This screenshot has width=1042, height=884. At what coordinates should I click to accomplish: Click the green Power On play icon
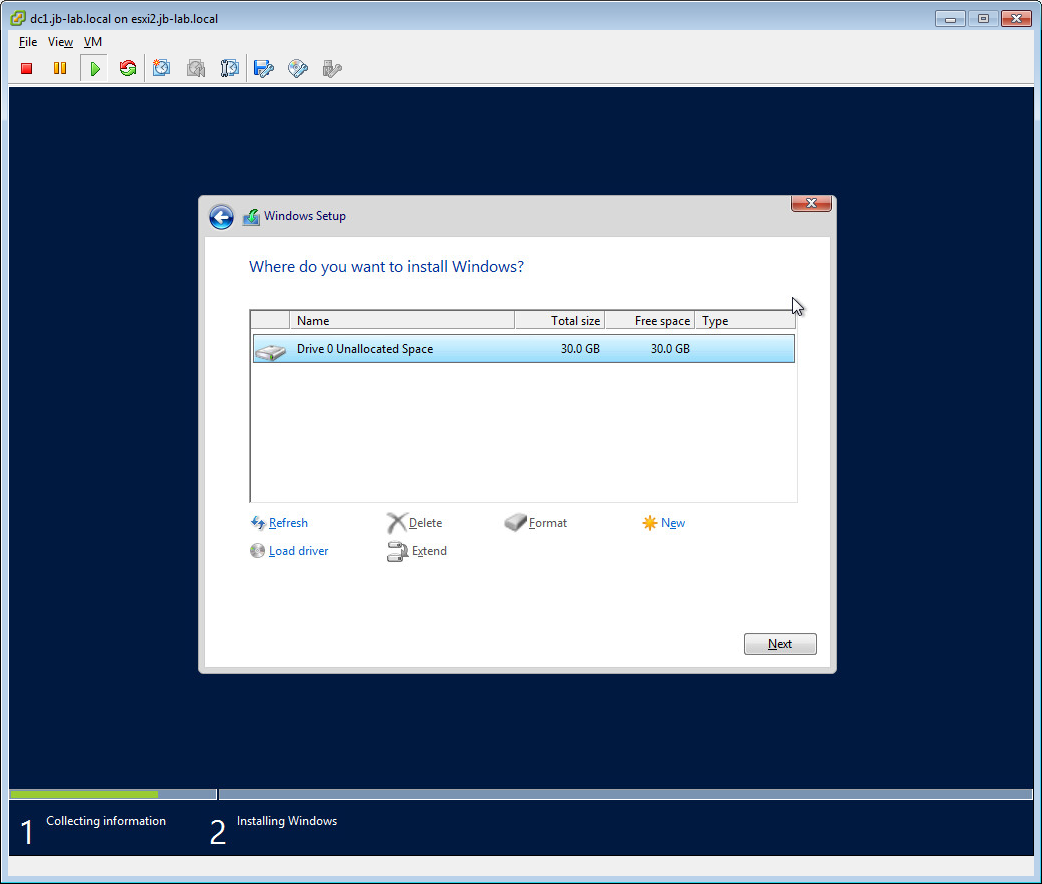pyautogui.click(x=94, y=68)
